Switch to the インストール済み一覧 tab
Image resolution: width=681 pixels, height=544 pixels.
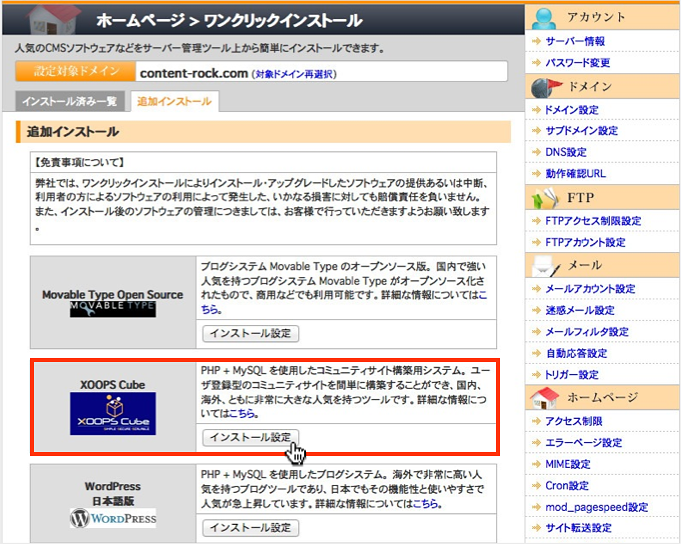coord(70,101)
